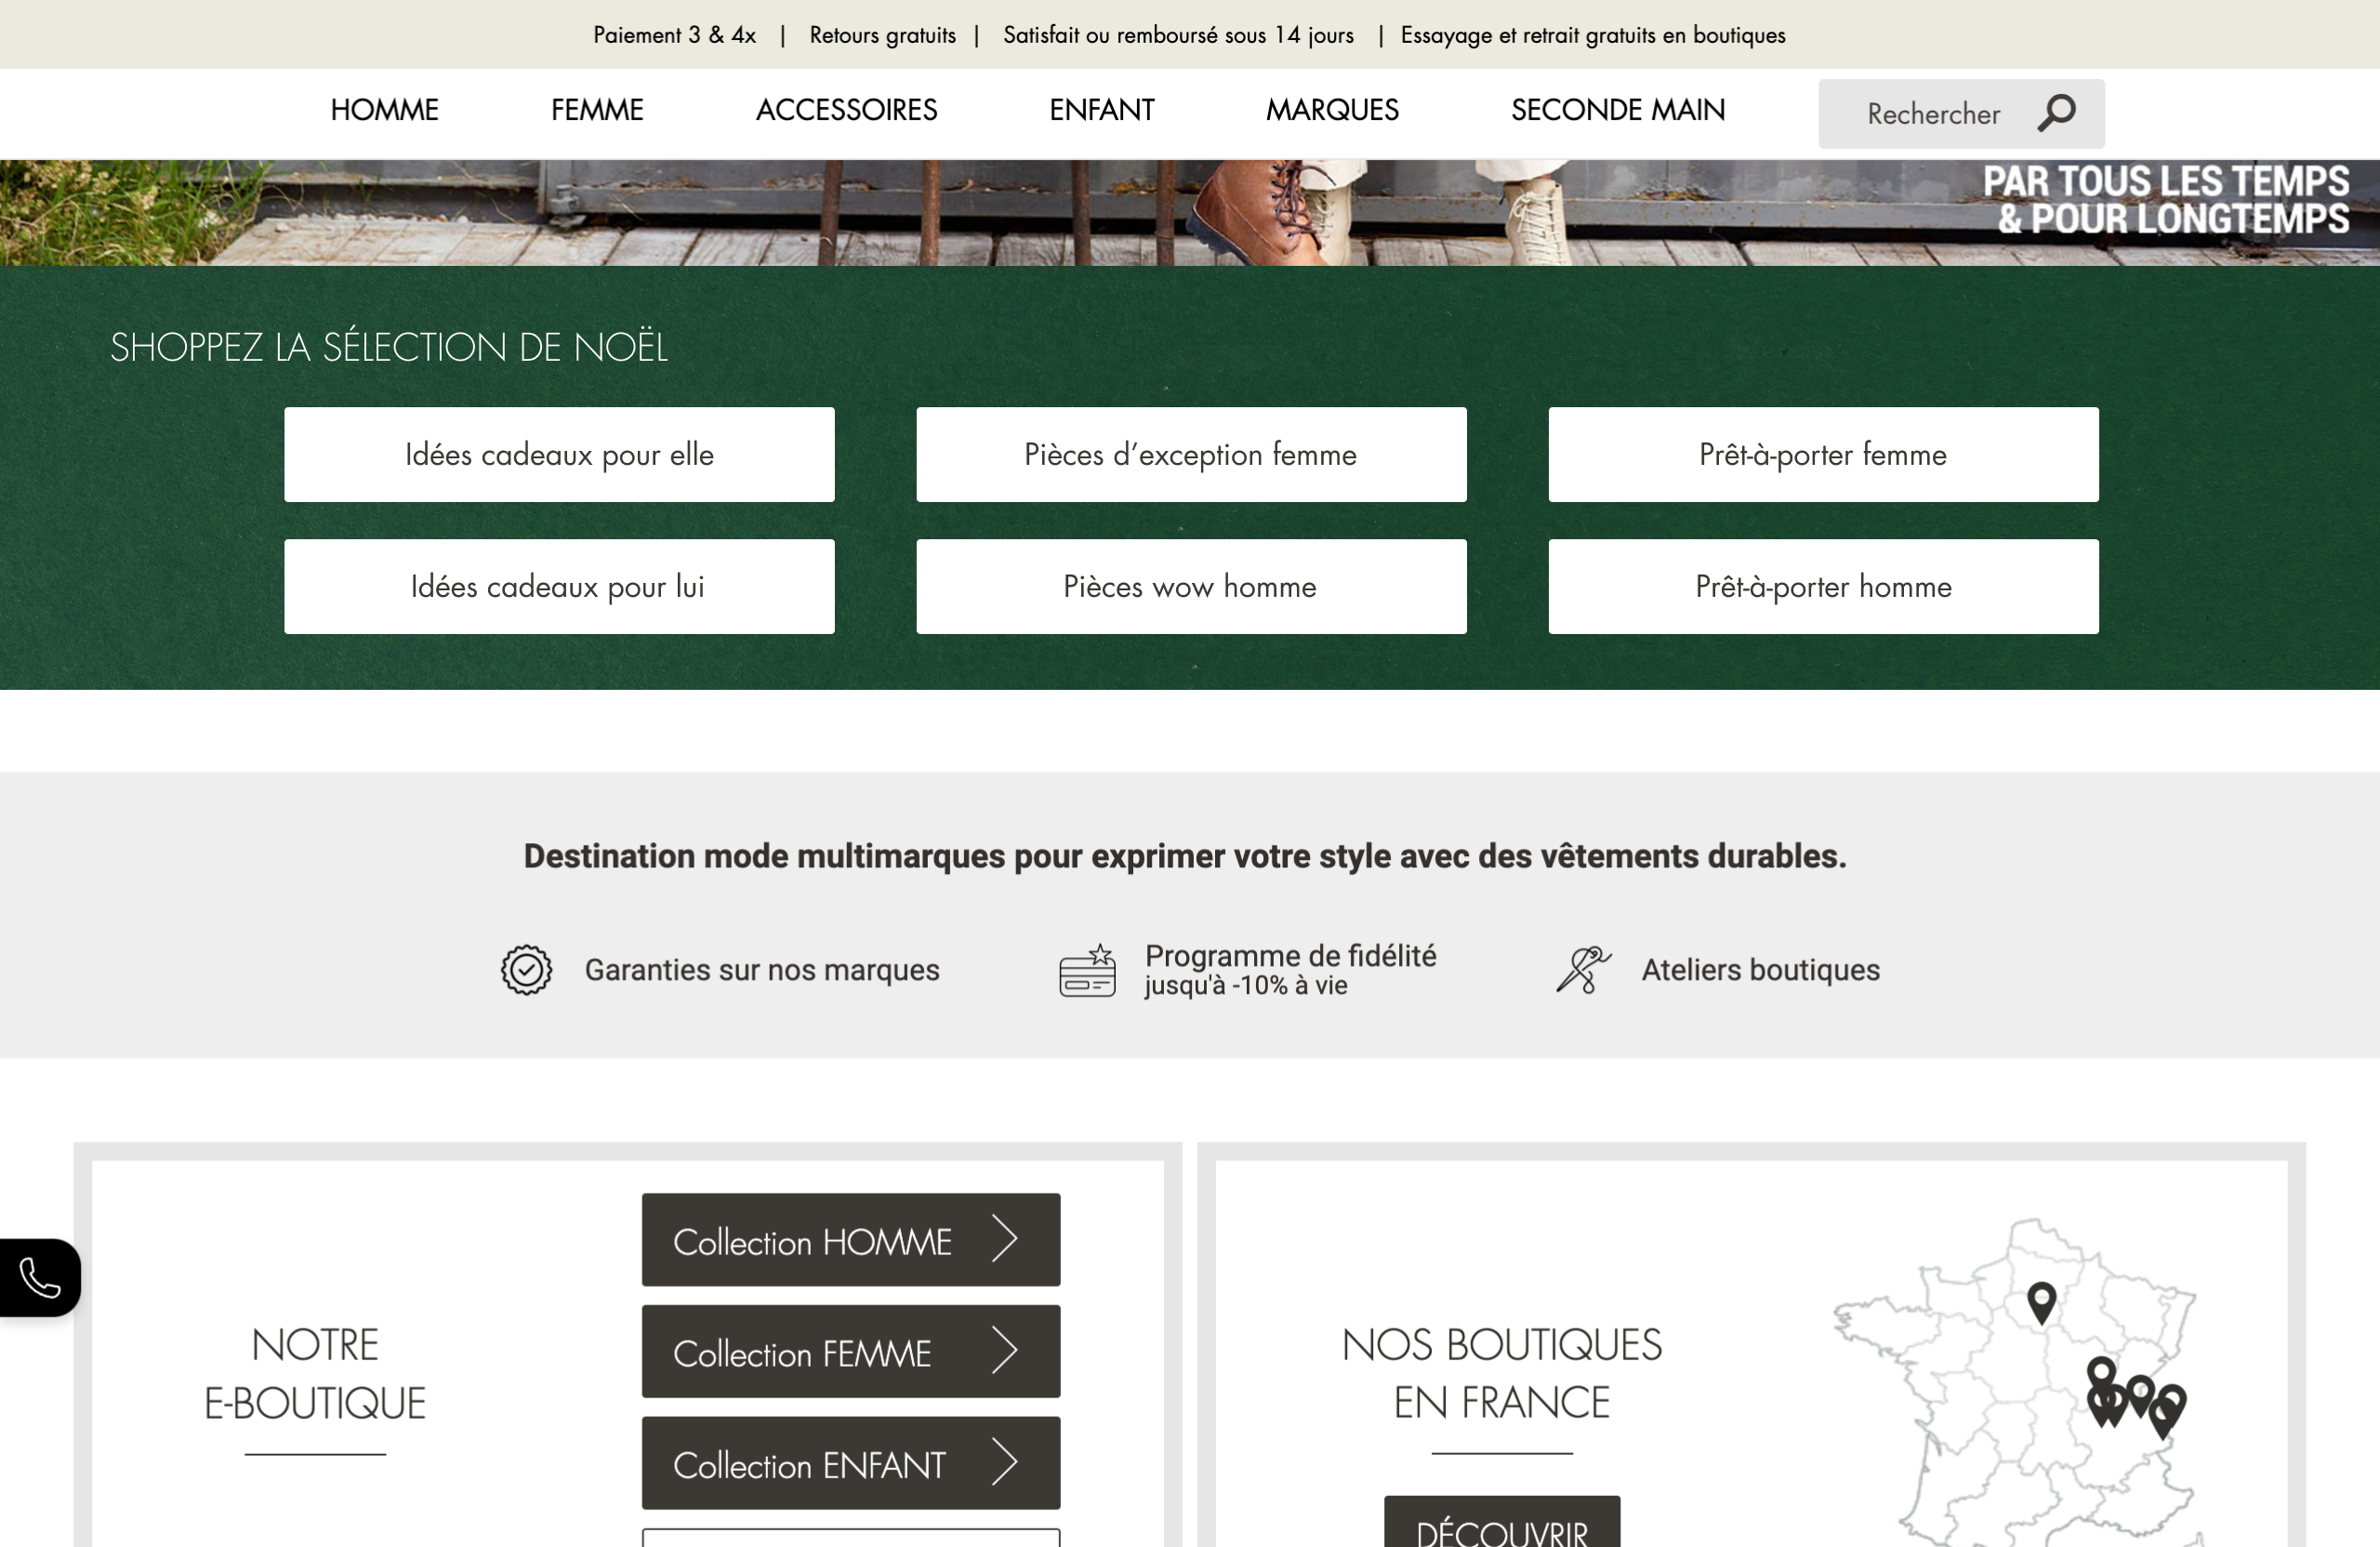Go to SECONDE MAIN section
The width and height of the screenshot is (2380, 1547).
tap(1617, 110)
